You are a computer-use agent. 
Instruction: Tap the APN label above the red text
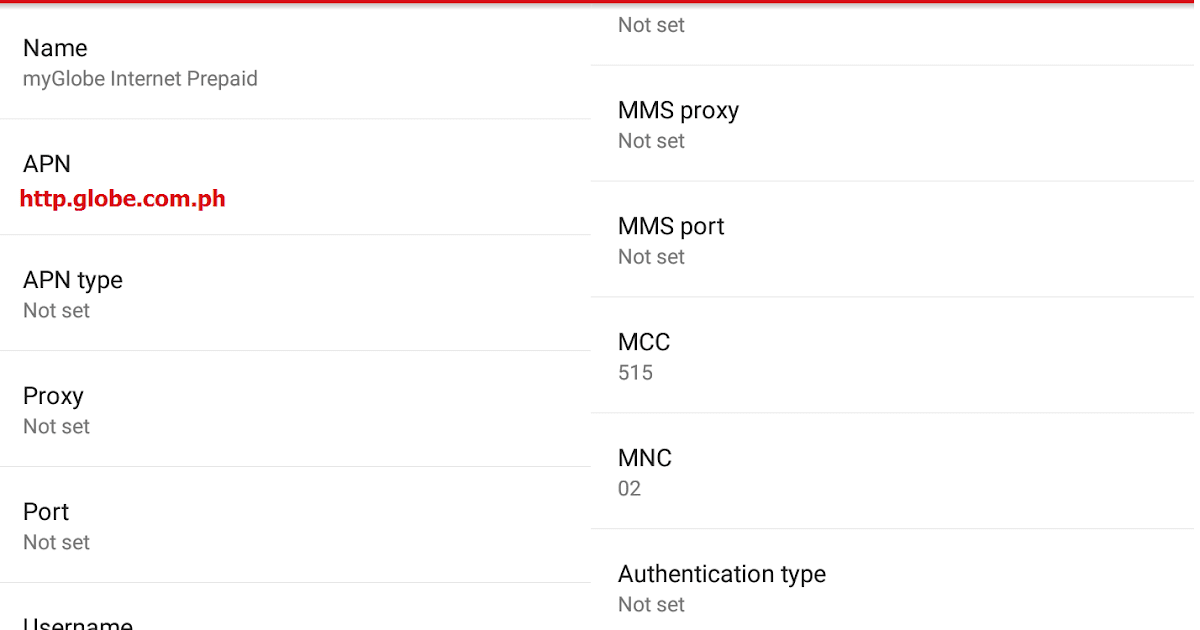tap(46, 163)
